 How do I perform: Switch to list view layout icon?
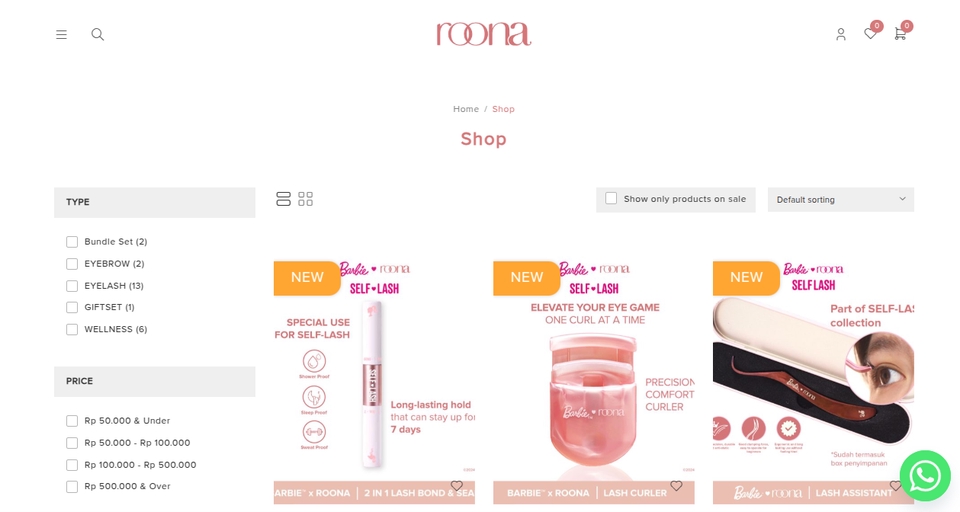(x=283, y=199)
